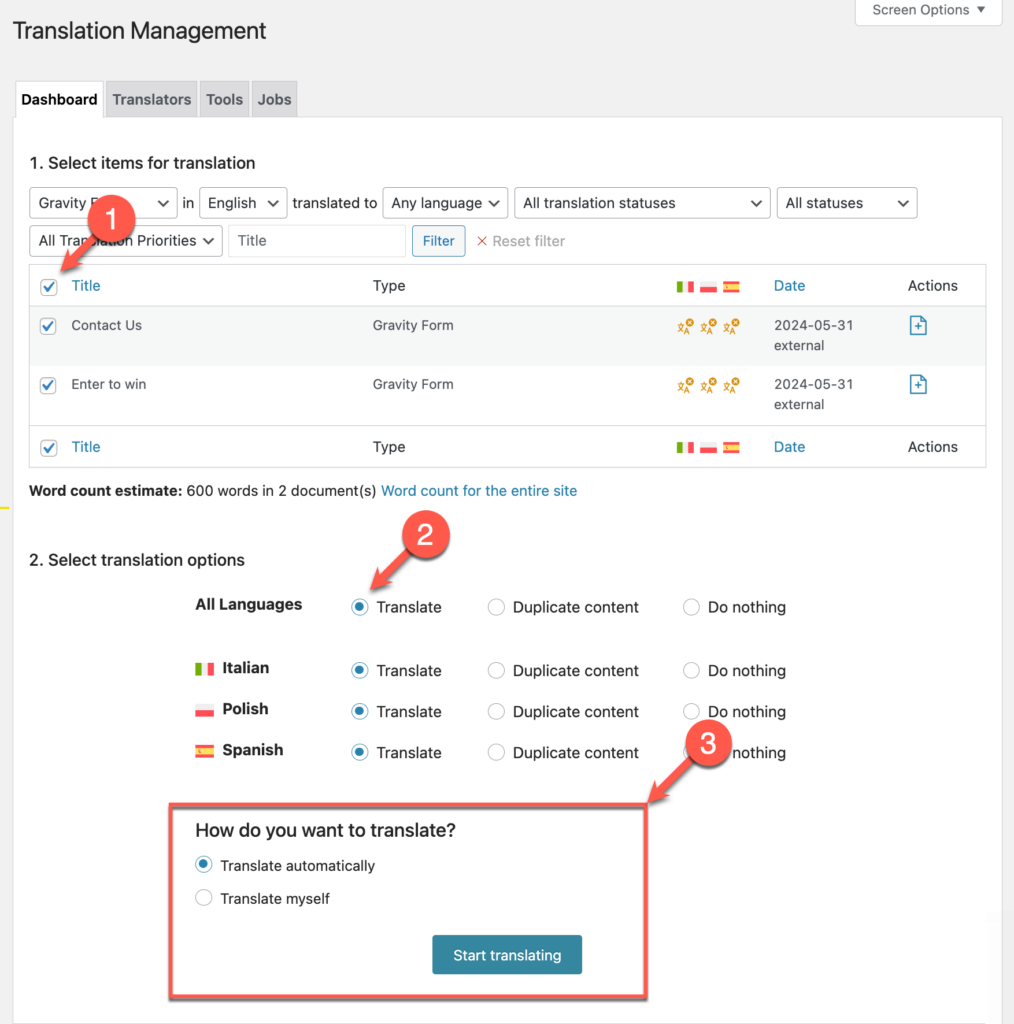Uncheck the Contact Us row checkbox

tap(48, 325)
